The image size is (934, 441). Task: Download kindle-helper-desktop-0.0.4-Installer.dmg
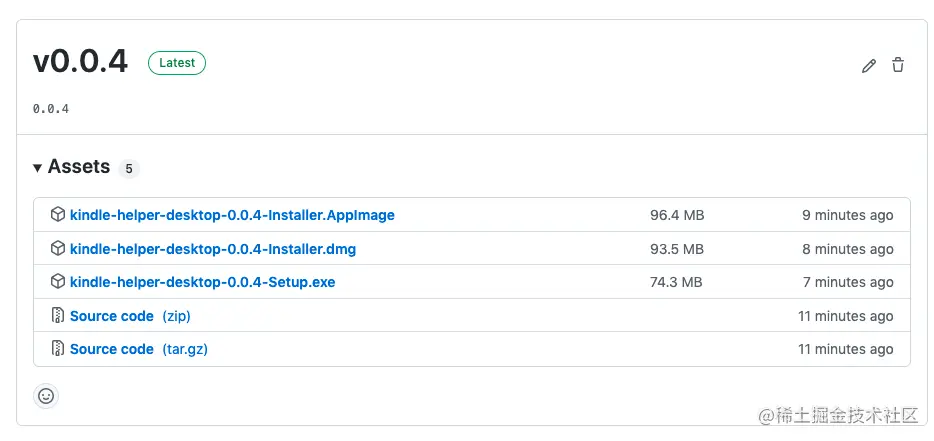(x=213, y=249)
